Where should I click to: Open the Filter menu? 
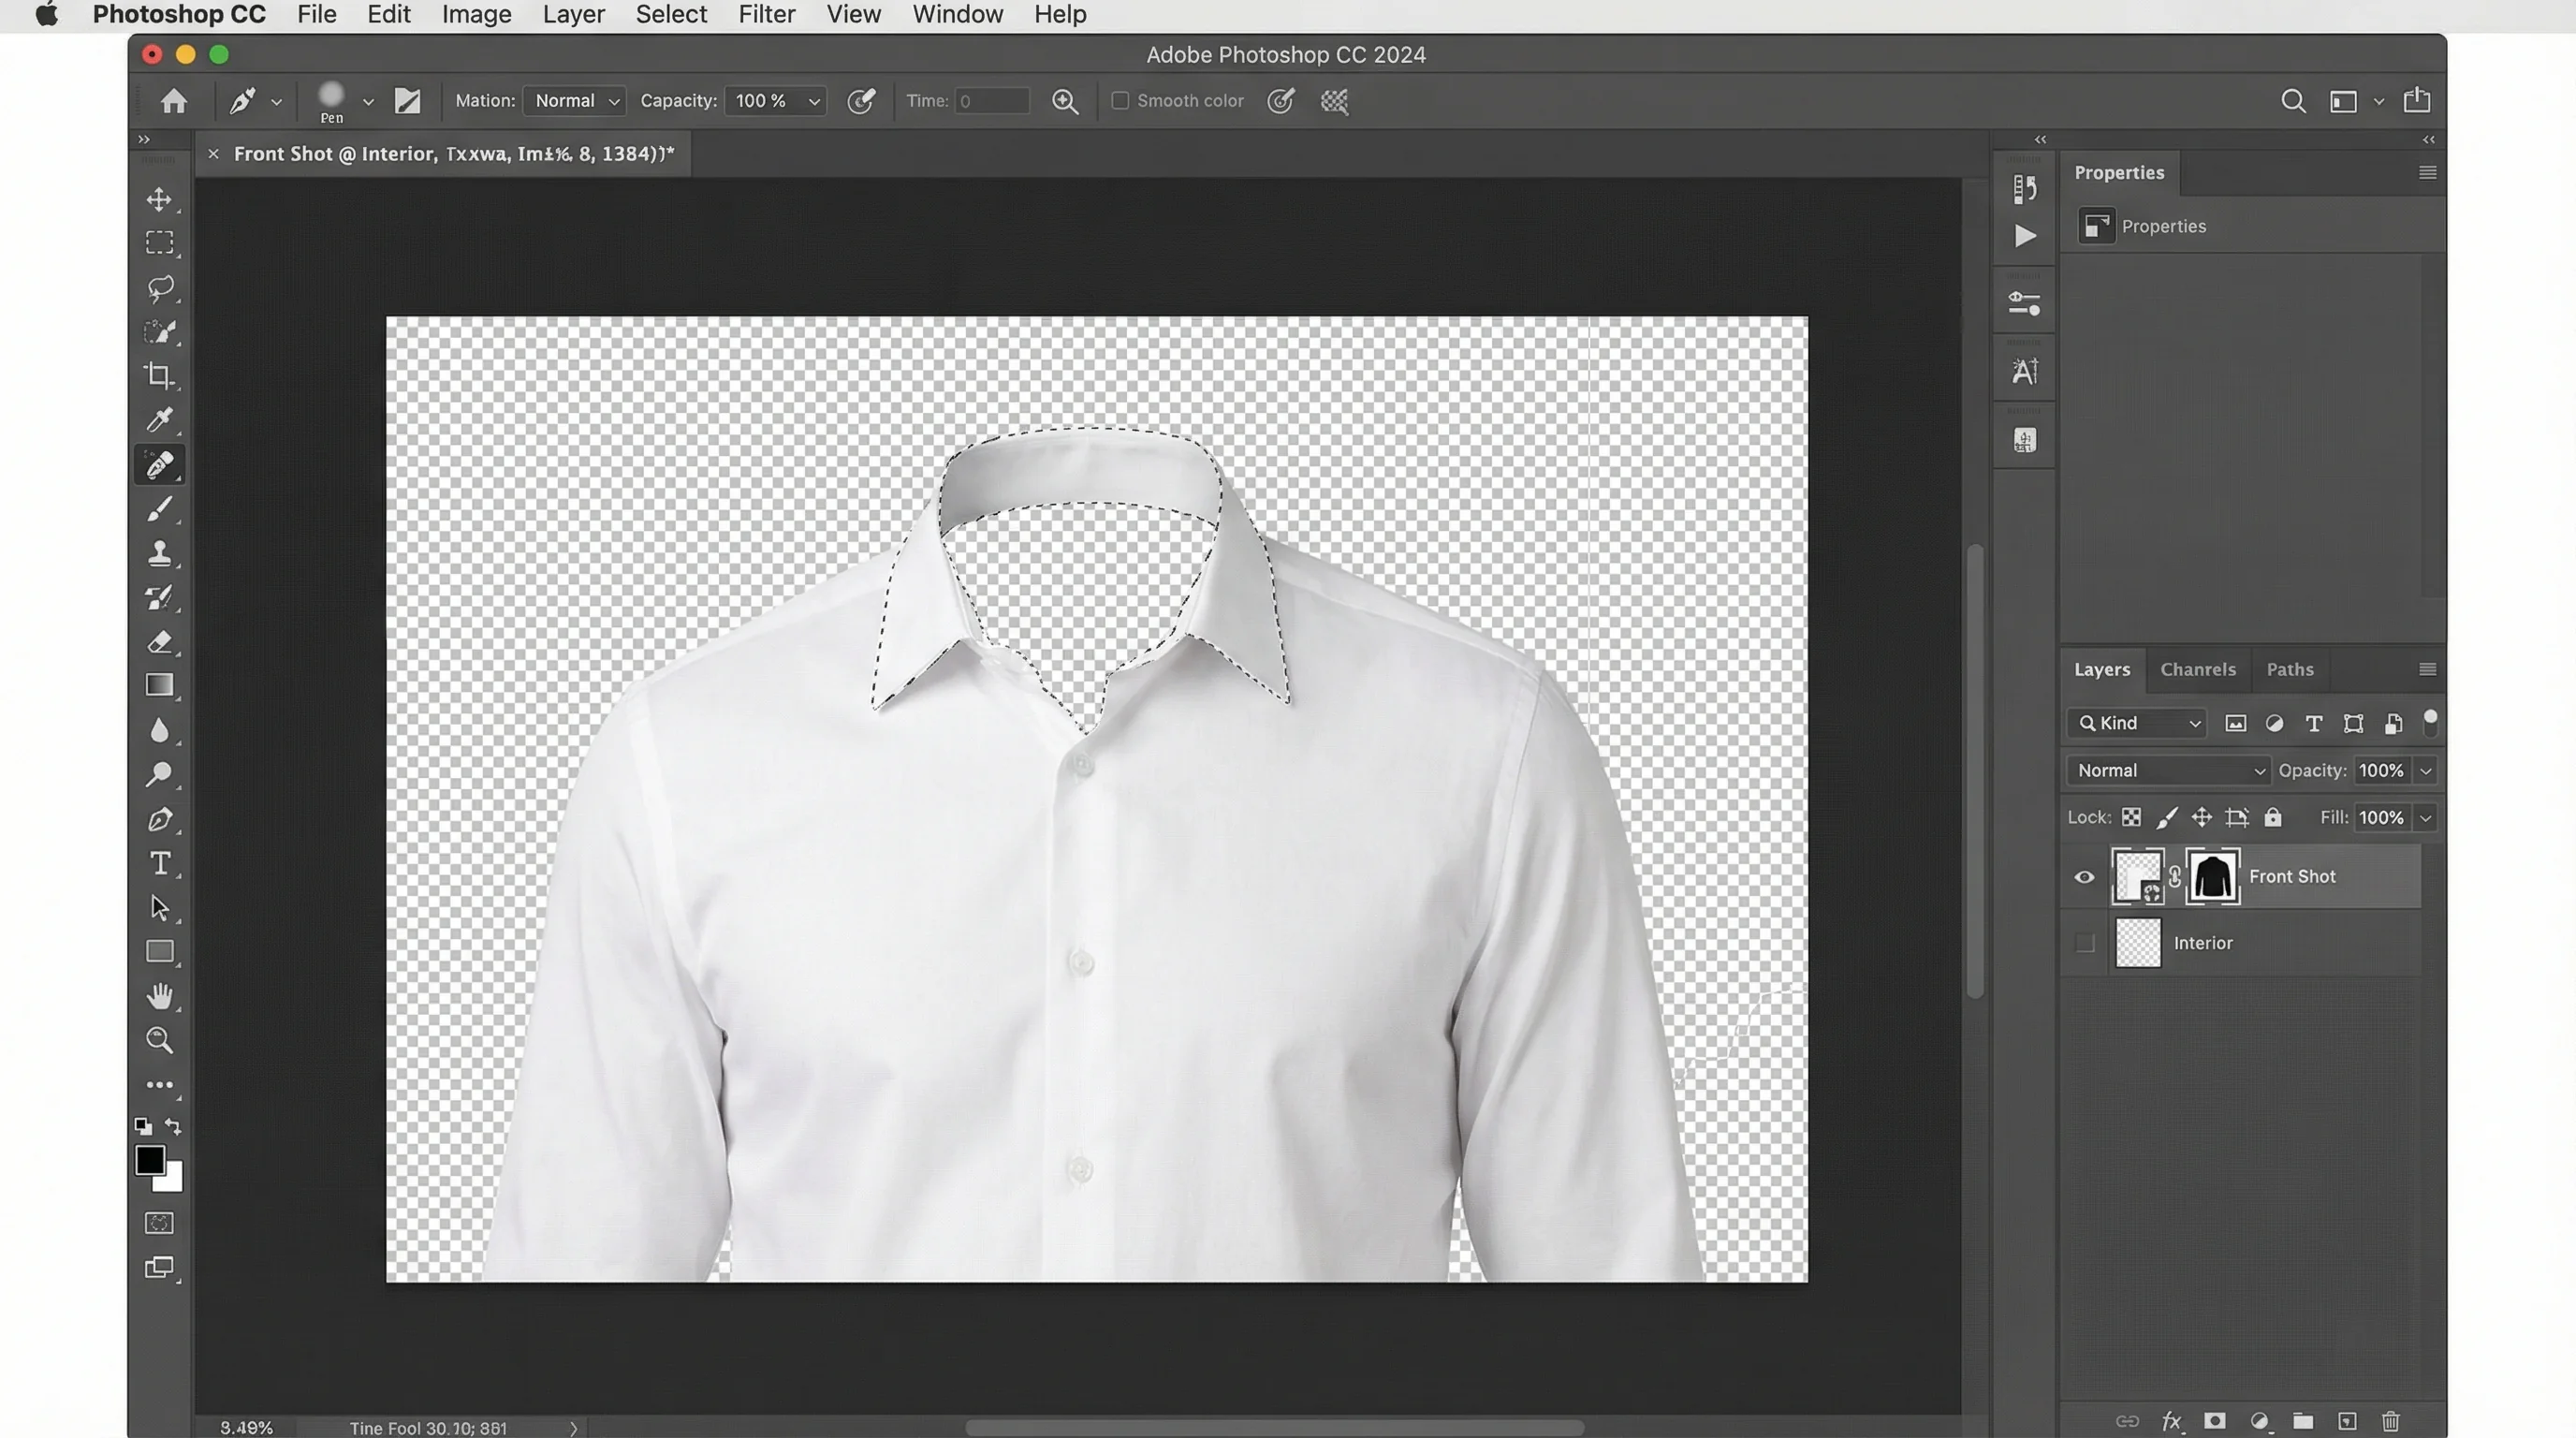pyautogui.click(x=766, y=14)
